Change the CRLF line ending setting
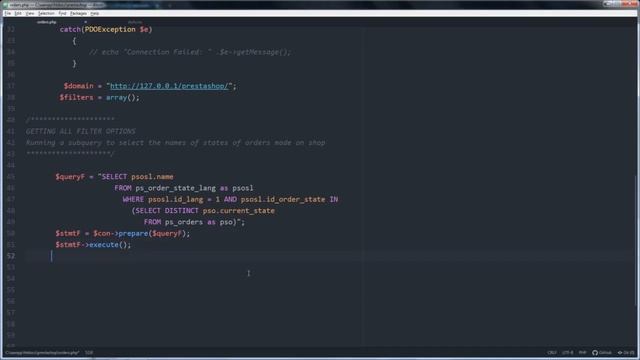Image resolution: width=640 pixels, height=360 pixels. click(x=552, y=353)
